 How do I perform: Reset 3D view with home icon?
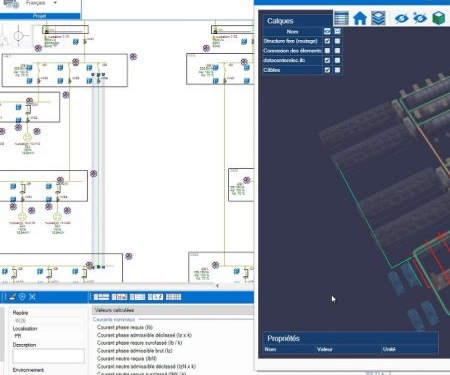(360, 18)
